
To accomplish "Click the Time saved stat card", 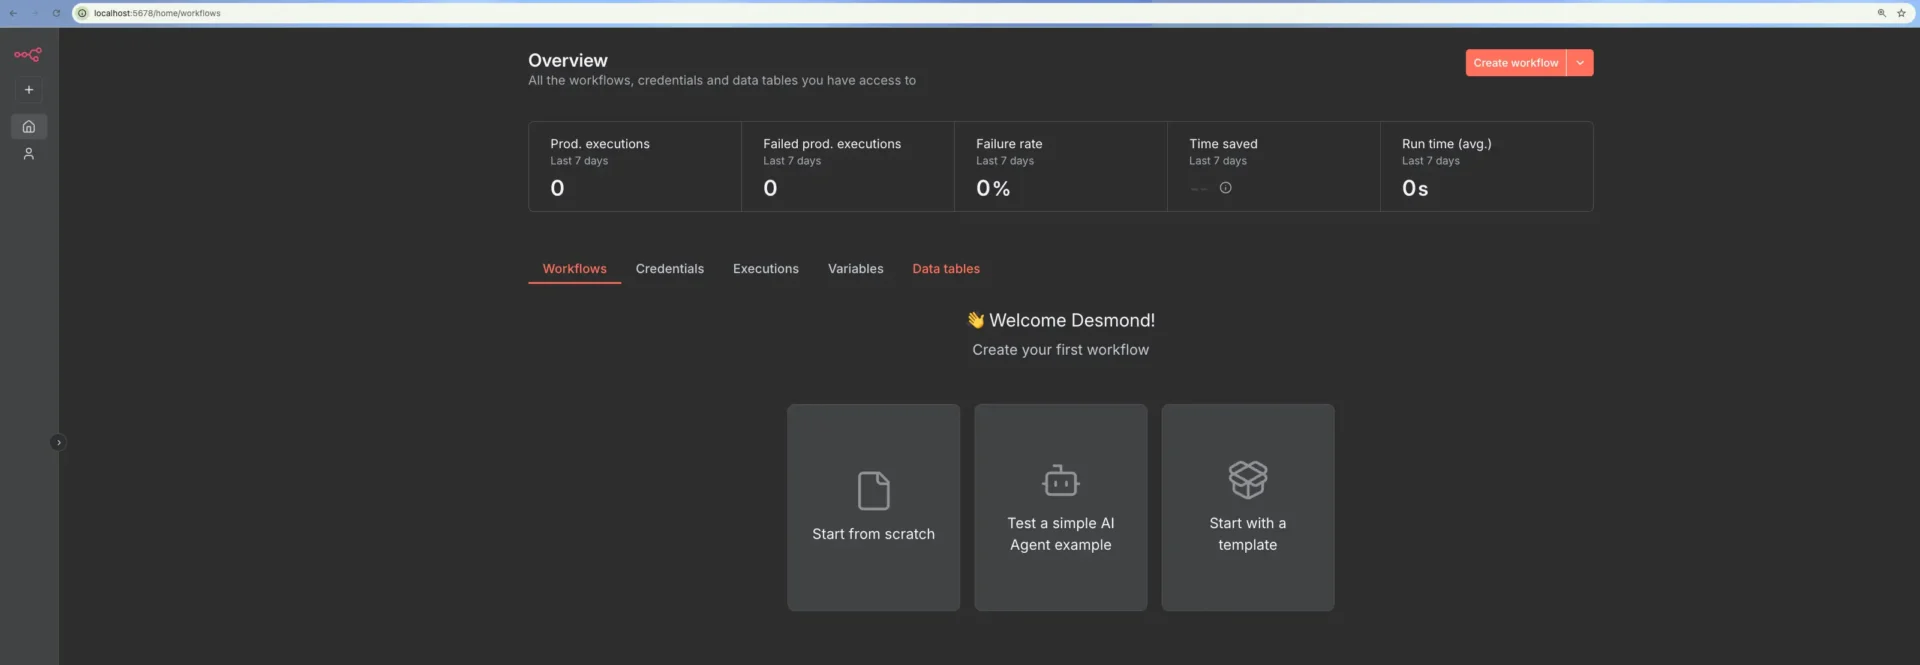I will click(1273, 166).
